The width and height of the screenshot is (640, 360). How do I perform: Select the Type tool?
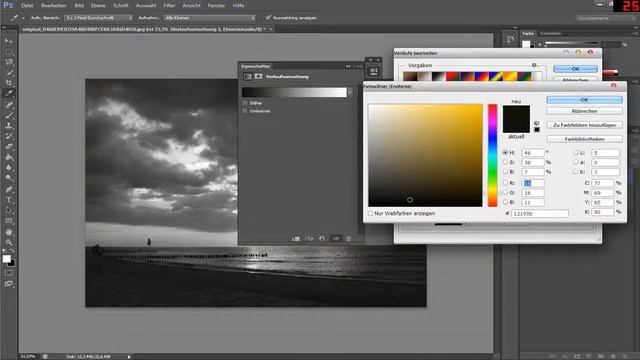coord(9,200)
